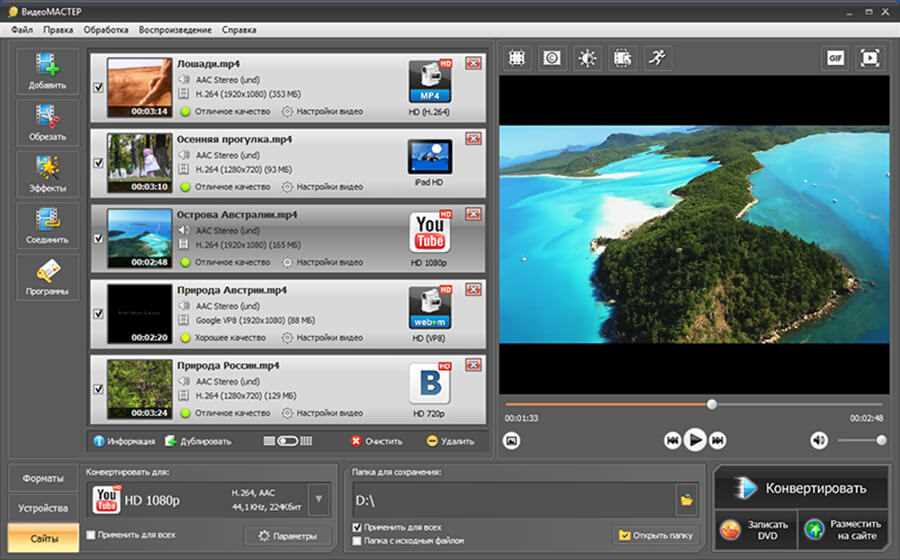Open the Воспроизведение menu

tap(175, 30)
